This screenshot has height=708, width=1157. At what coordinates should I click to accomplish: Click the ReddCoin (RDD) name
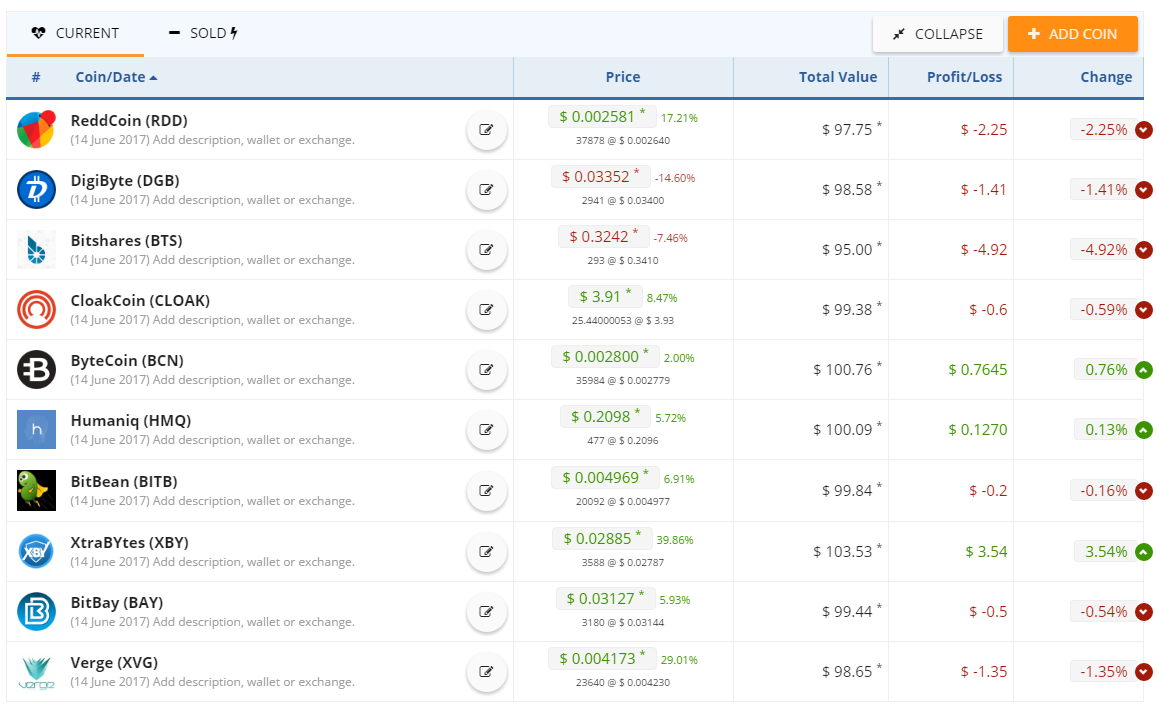tap(129, 120)
